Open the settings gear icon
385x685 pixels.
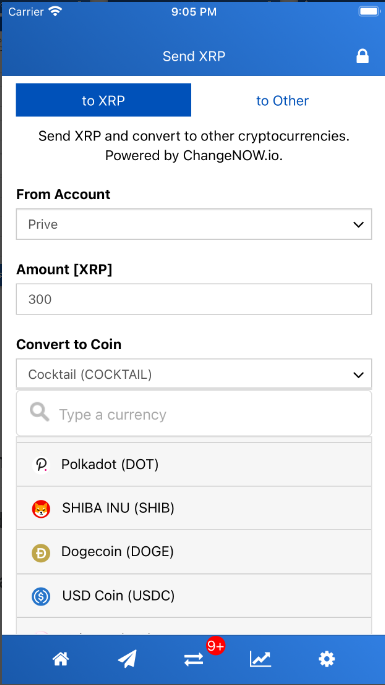tap(326, 659)
